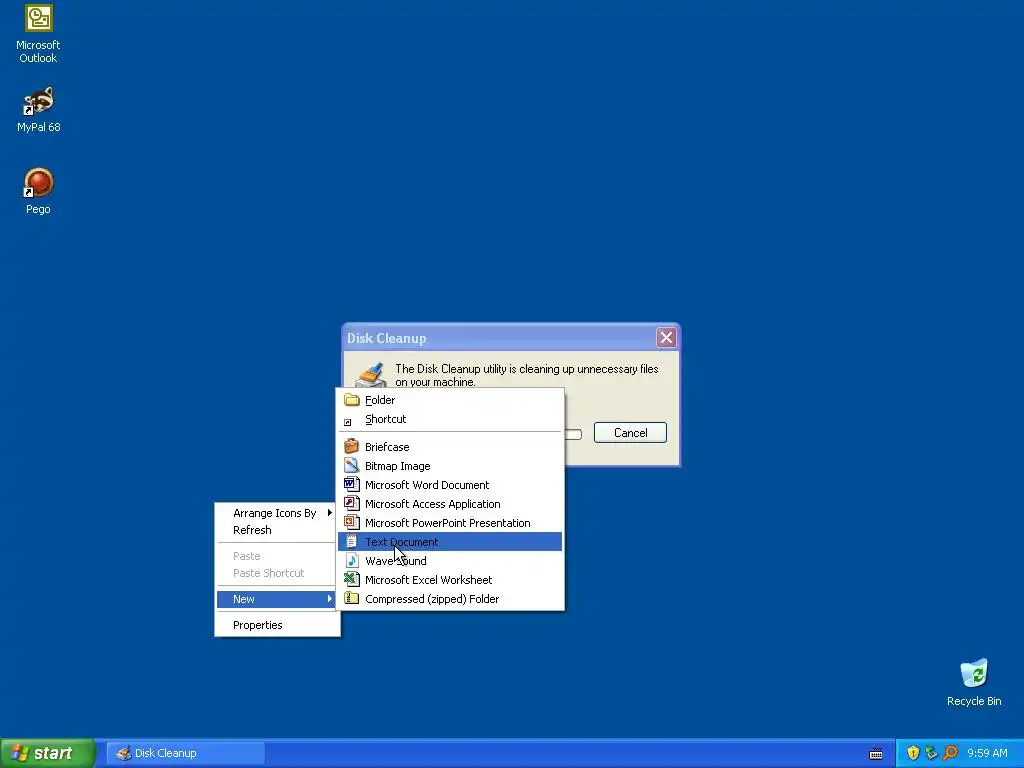Open the Microsoft Outlook desktop icon
The image size is (1024, 768).
tap(38, 34)
